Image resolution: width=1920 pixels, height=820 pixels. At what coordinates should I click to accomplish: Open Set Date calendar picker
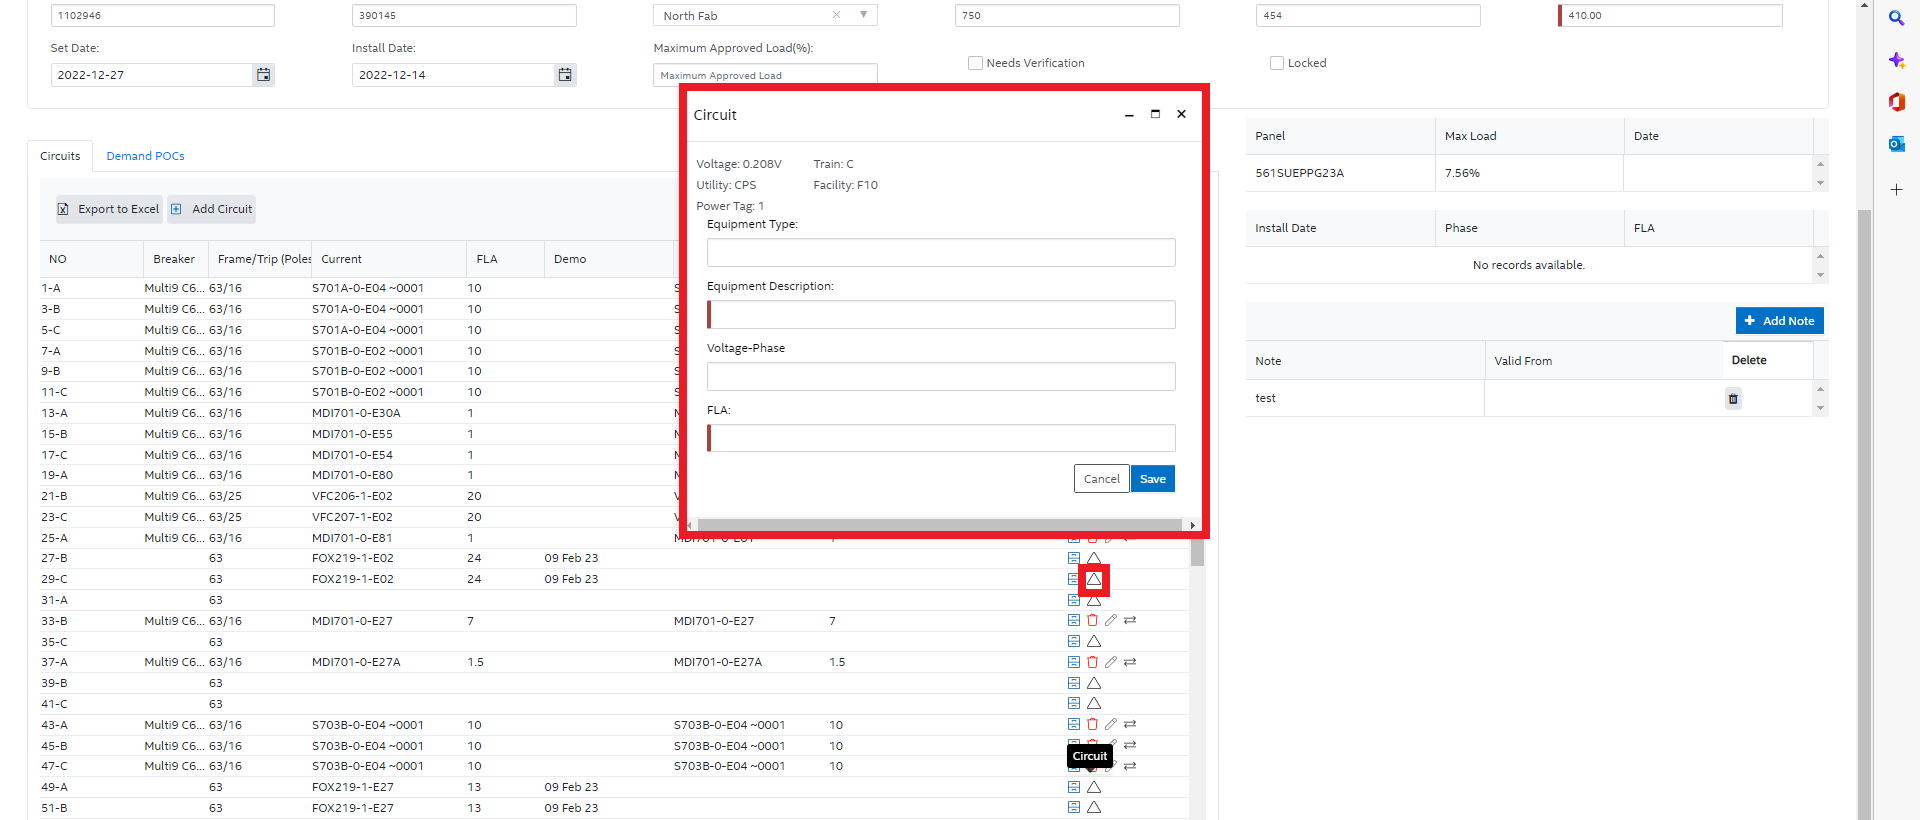(263, 75)
